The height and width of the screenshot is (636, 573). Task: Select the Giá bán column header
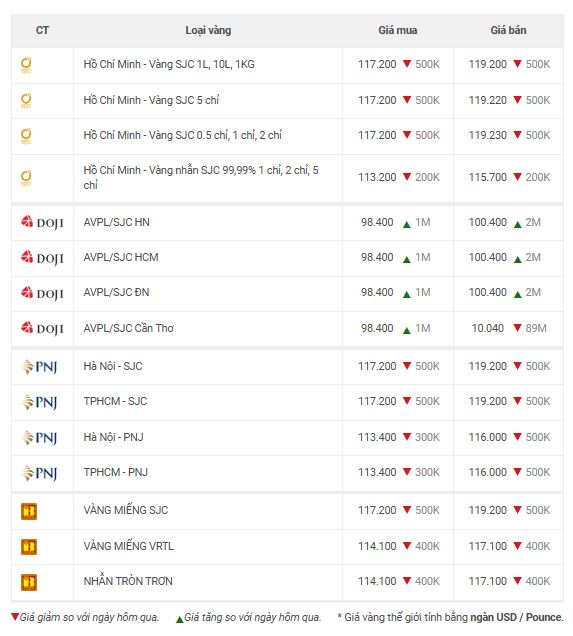(x=508, y=30)
